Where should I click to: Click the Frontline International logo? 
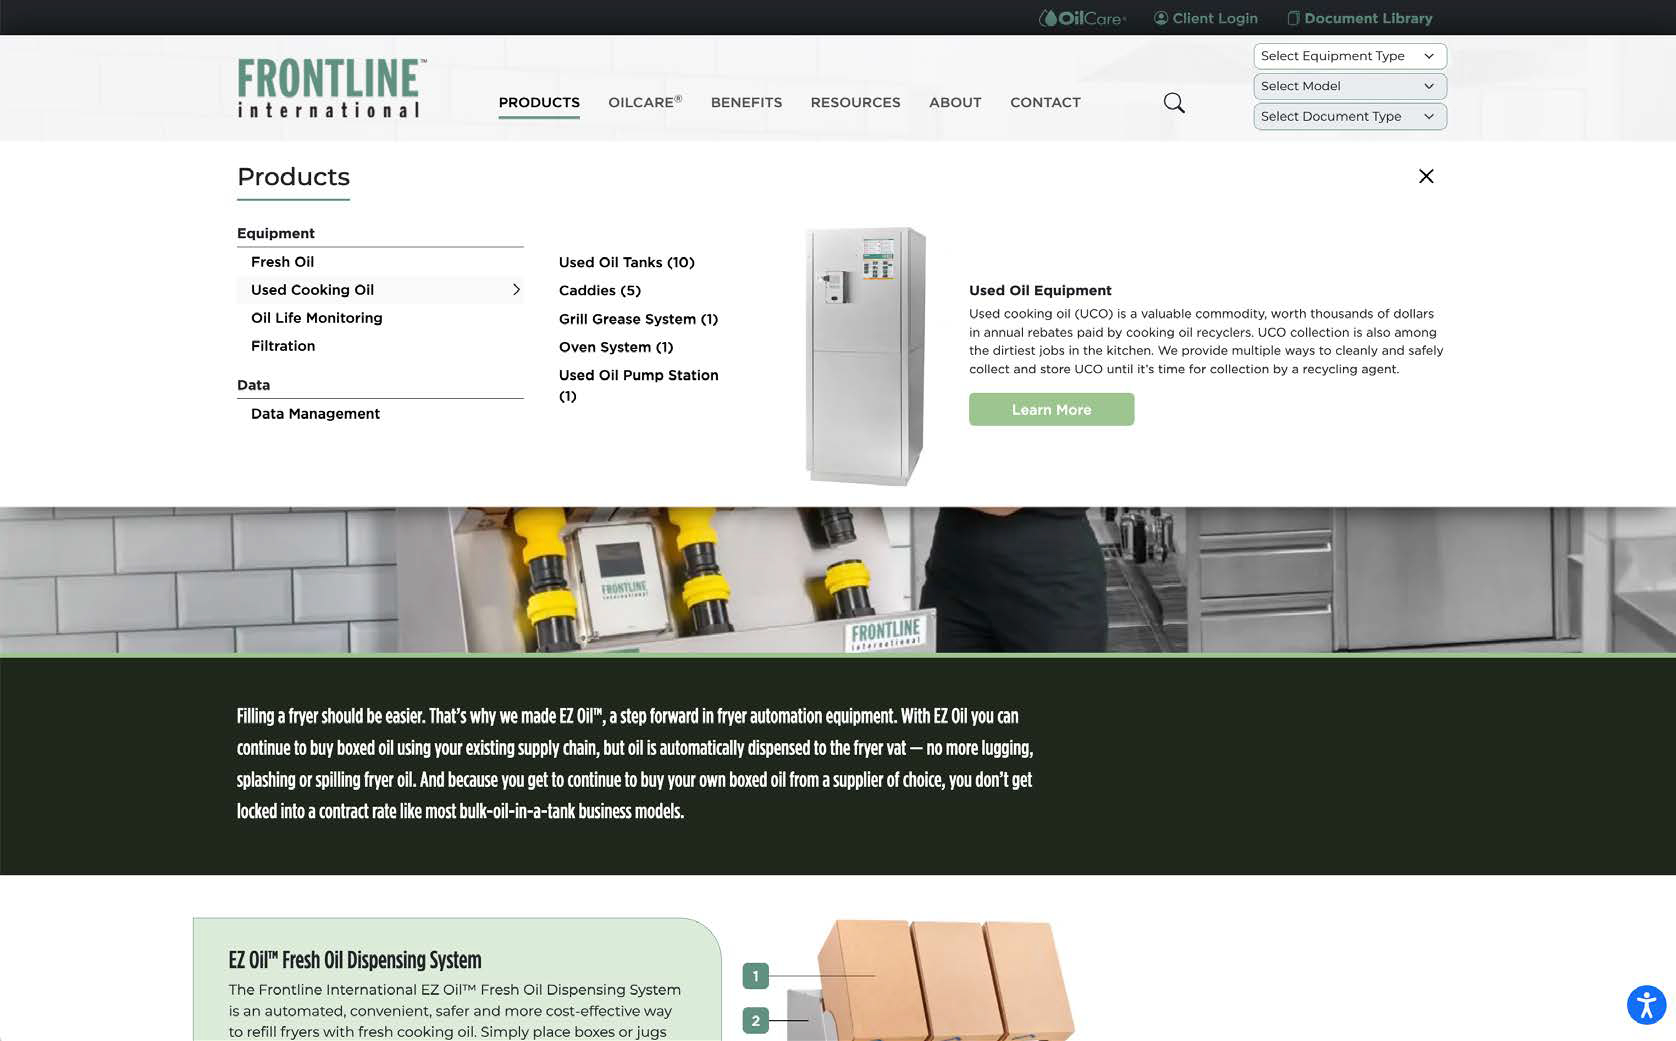pyautogui.click(x=331, y=88)
